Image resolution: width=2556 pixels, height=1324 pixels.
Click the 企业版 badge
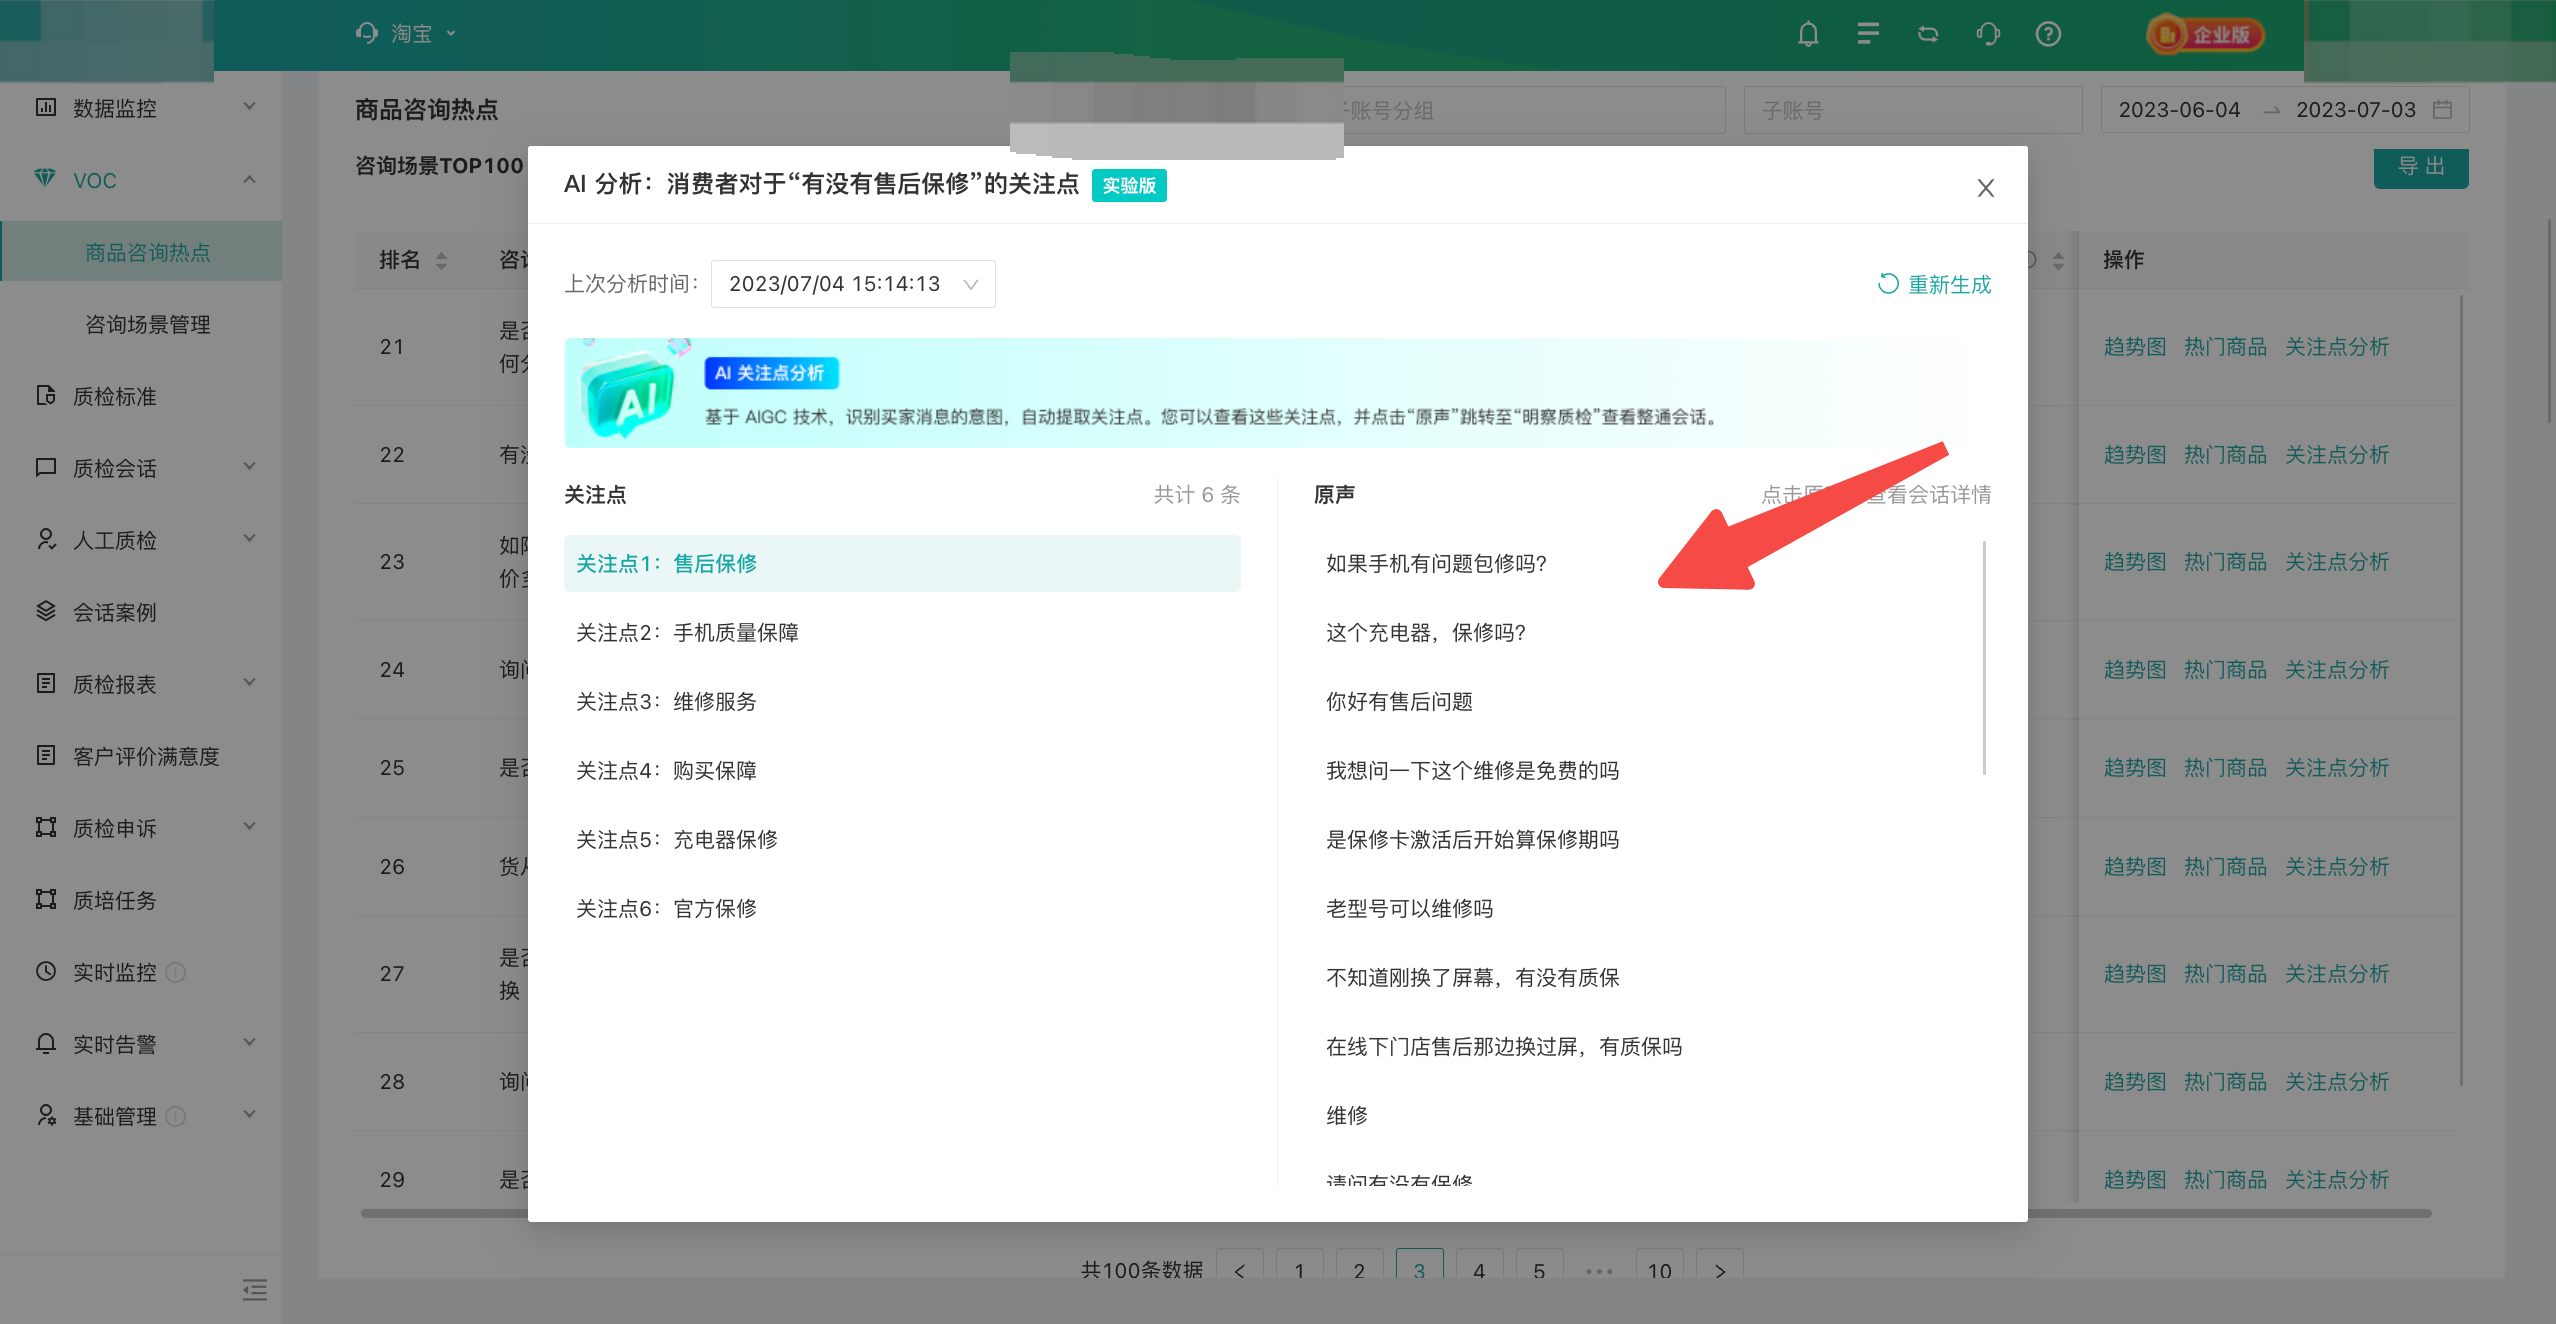(2206, 35)
